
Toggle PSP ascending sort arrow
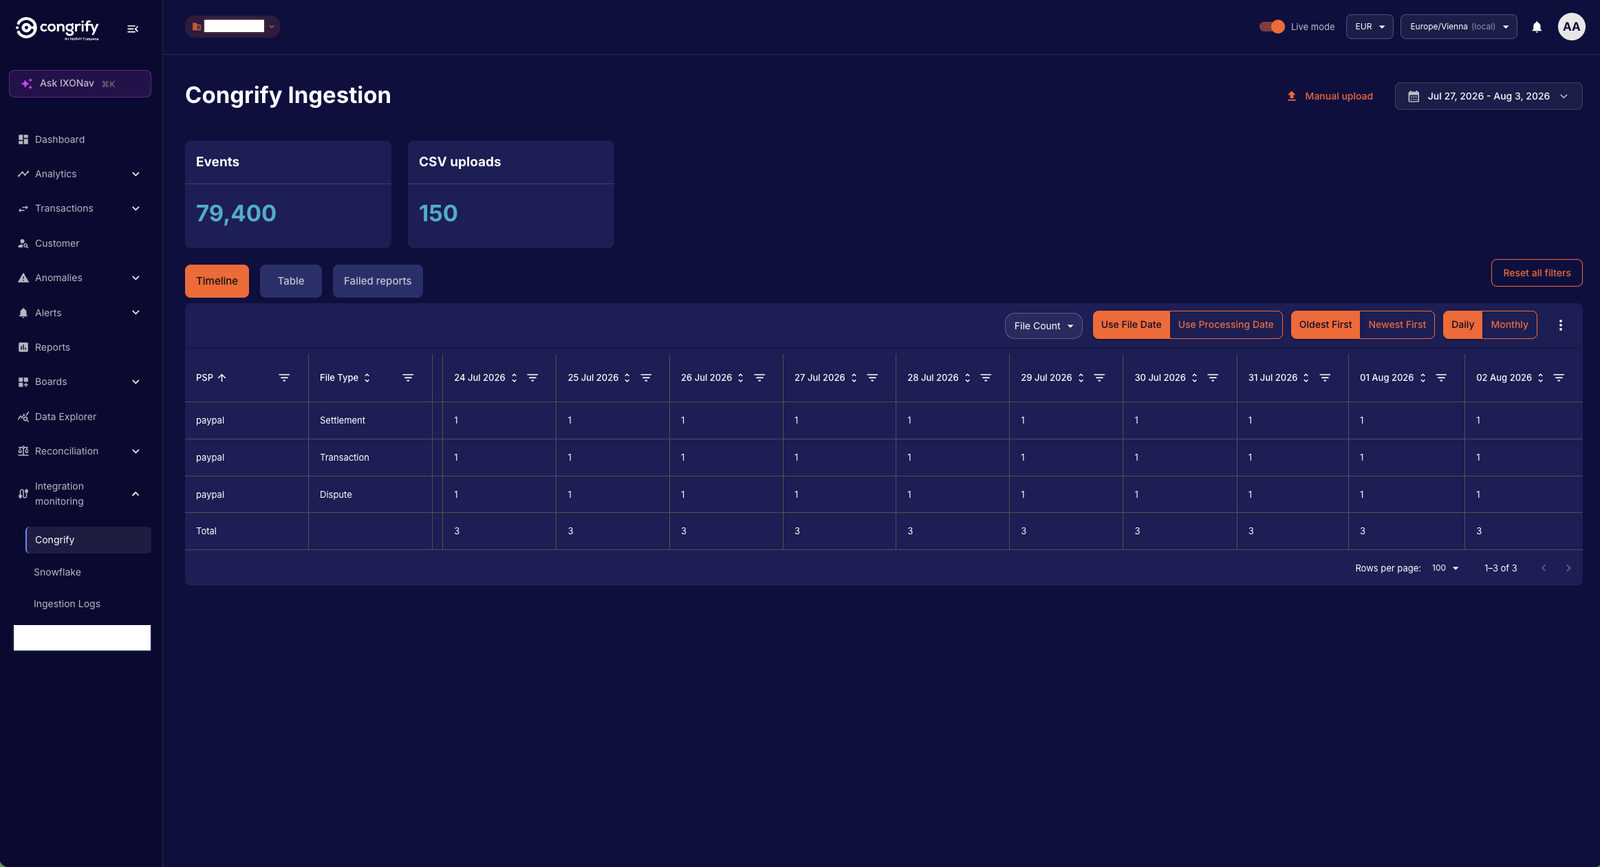coord(222,378)
